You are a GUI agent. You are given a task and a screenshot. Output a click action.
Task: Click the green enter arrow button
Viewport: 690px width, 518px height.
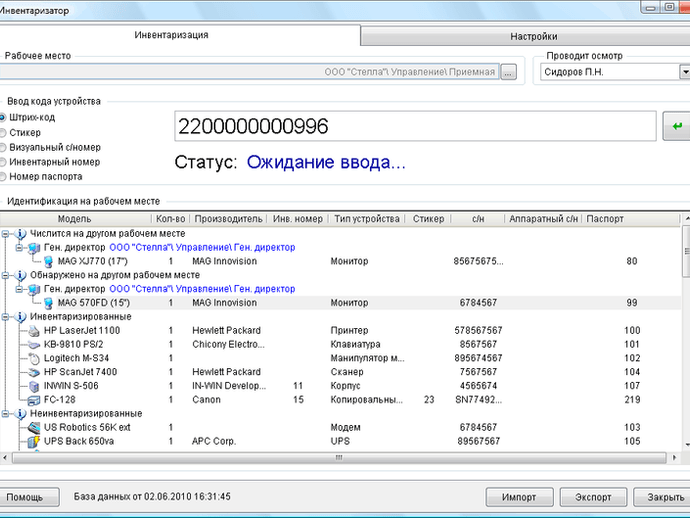[677, 126]
